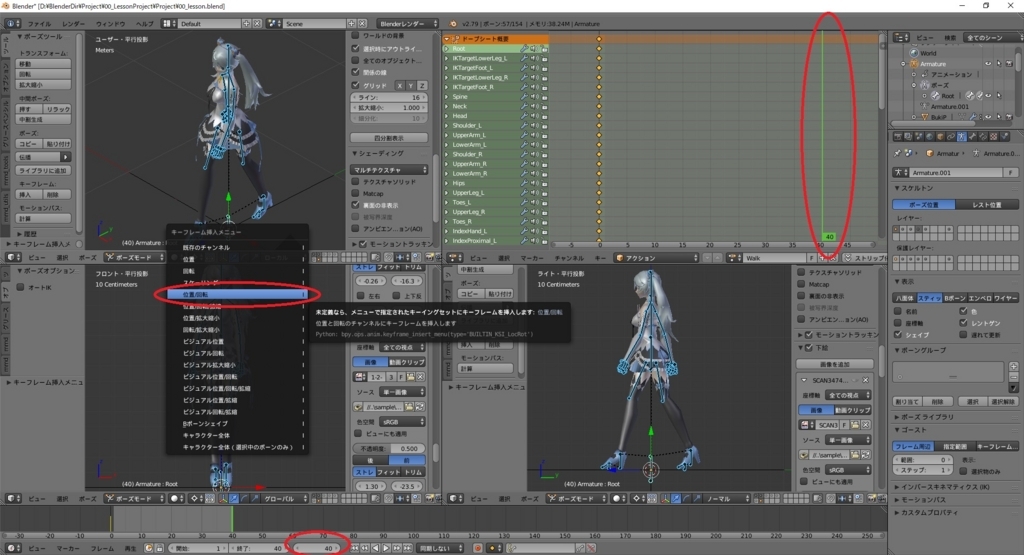The width and height of the screenshot is (1024, 555).
Task: Click the auto keyframe record button
Action: pos(477,548)
